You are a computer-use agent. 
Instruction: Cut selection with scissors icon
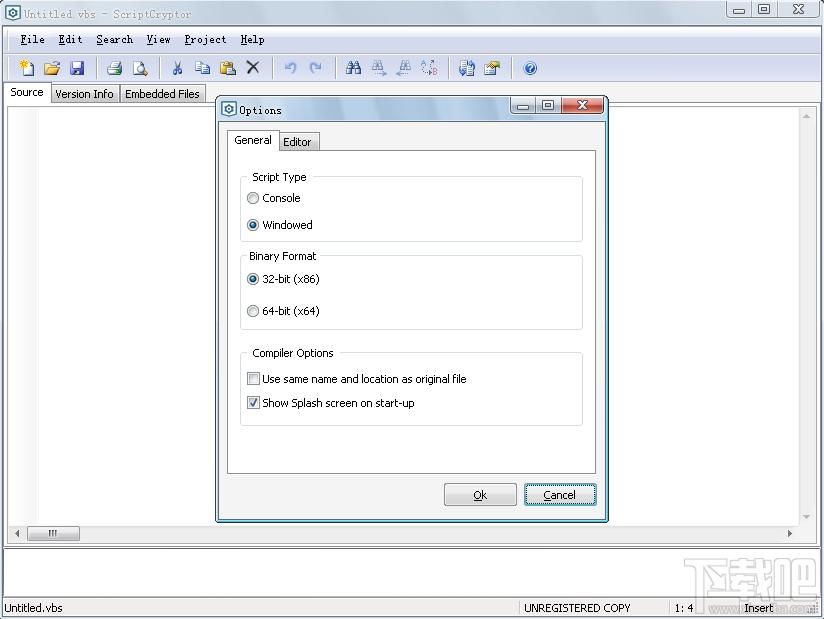pos(177,68)
